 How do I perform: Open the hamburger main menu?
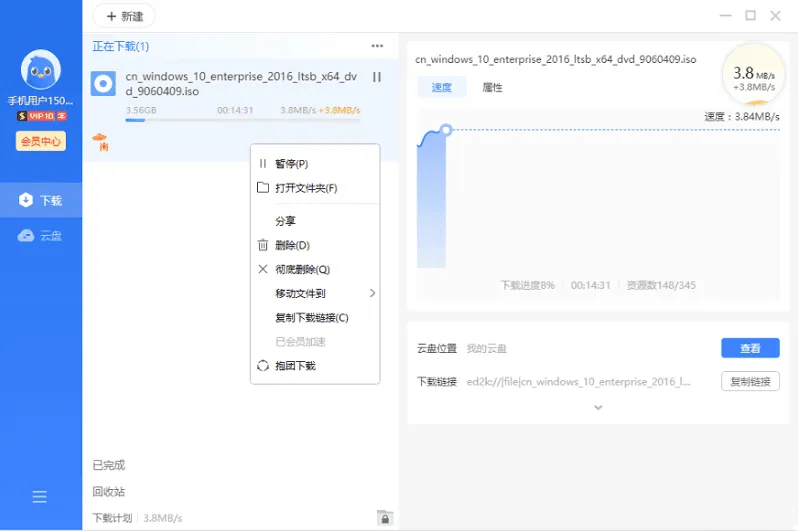(x=40, y=496)
